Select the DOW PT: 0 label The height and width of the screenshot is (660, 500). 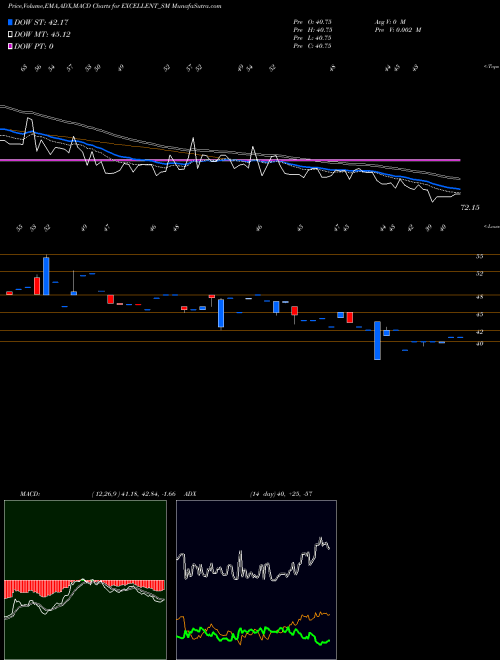[34, 46]
